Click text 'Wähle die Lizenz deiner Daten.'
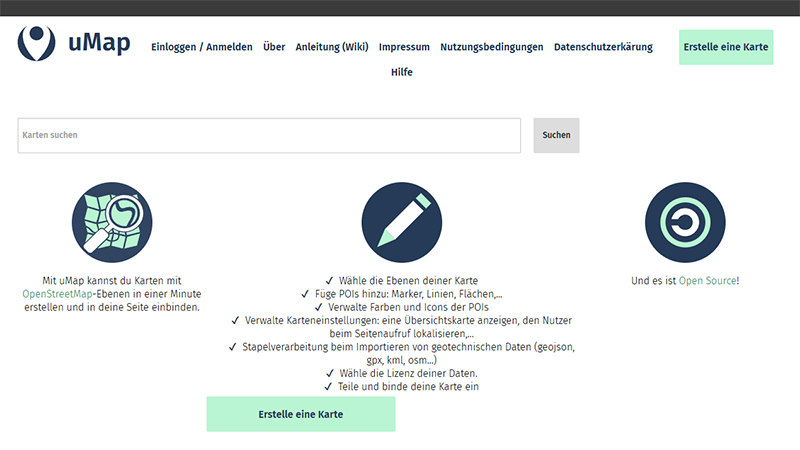The image size is (800, 450). 408,373
